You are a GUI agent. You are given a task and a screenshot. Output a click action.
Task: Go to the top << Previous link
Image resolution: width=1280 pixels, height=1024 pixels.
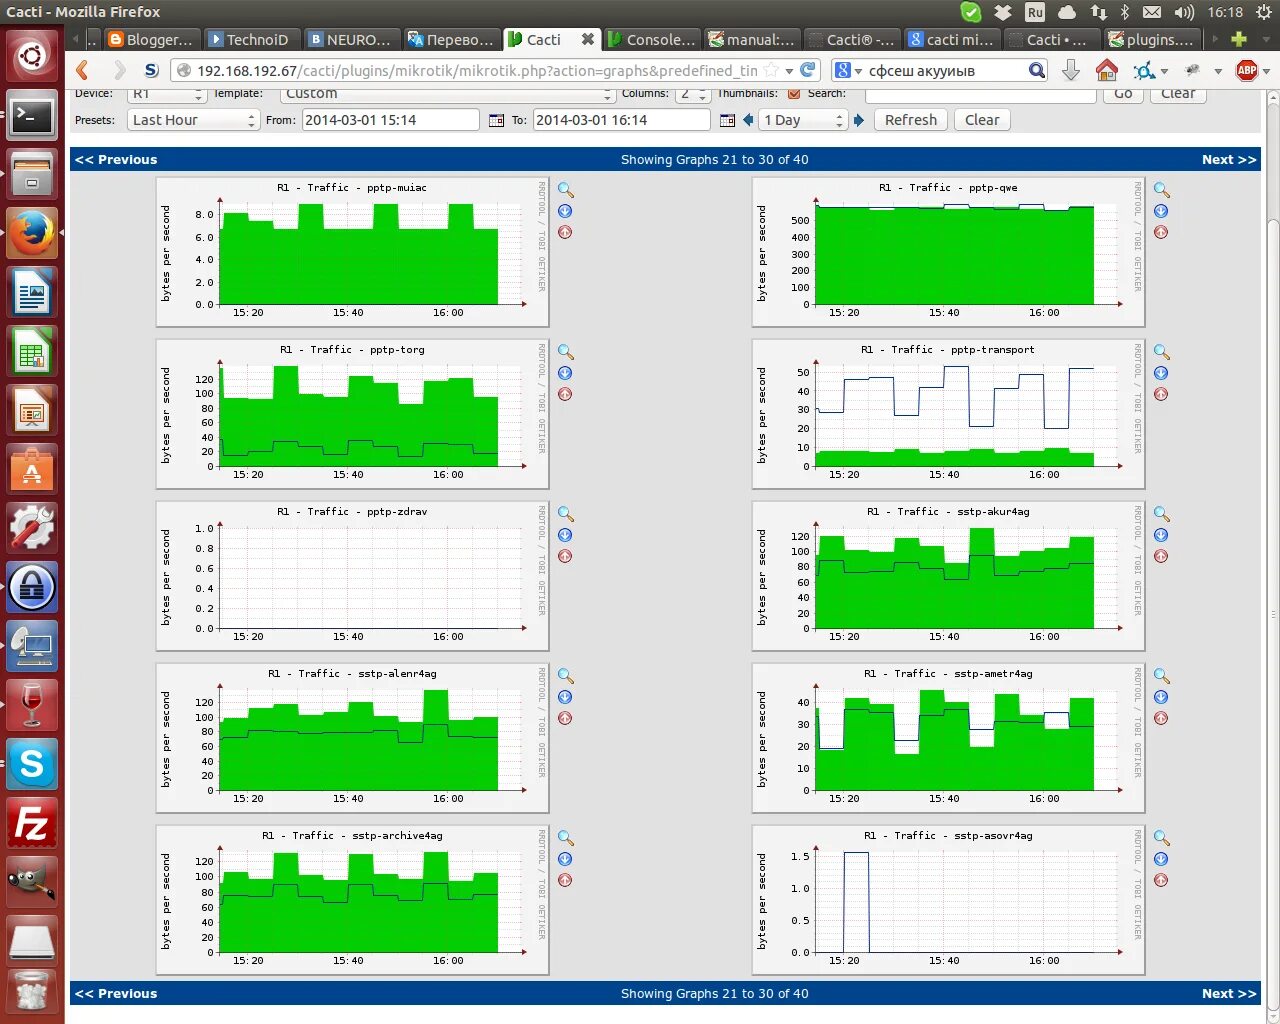pyautogui.click(x=116, y=159)
